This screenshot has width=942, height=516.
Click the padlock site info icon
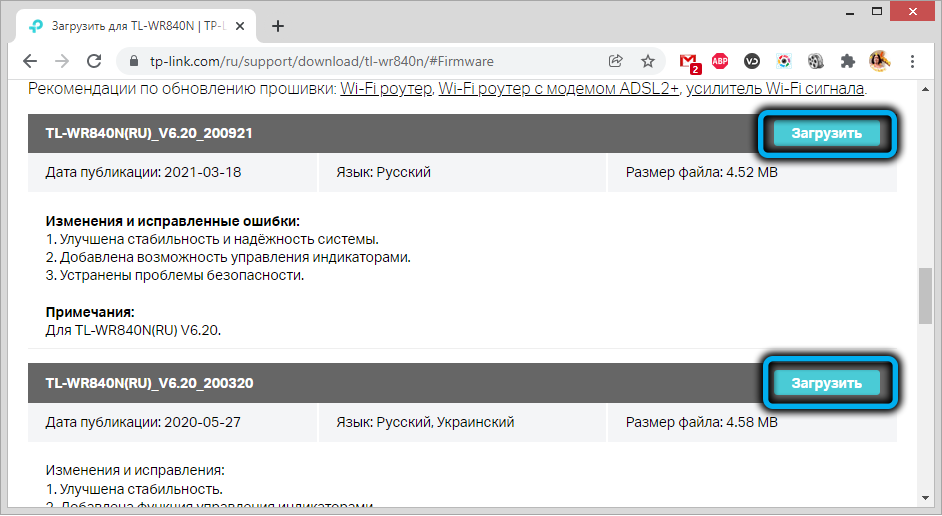[135, 61]
